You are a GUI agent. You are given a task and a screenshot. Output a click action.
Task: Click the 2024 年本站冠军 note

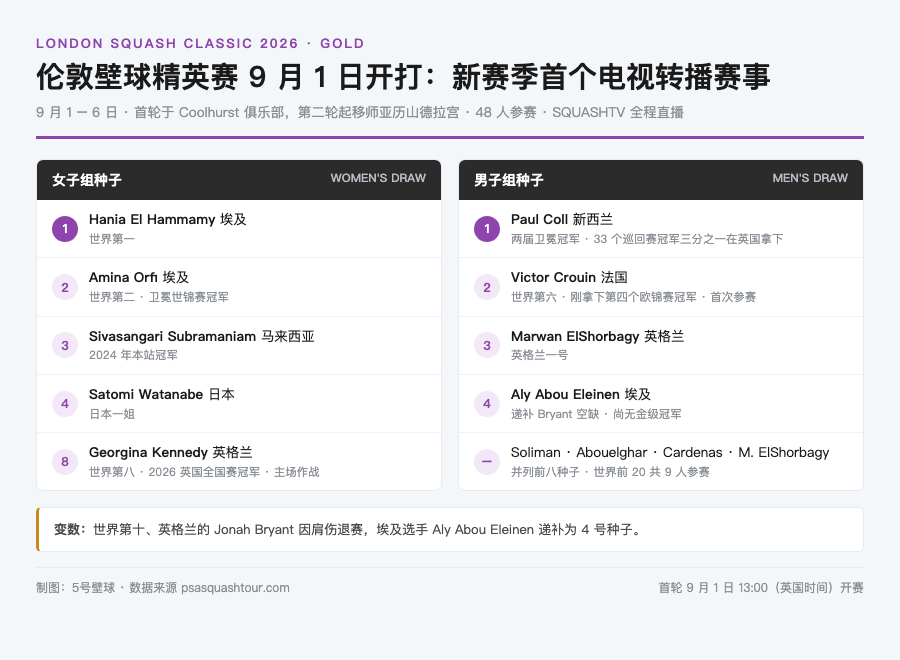pos(133,355)
